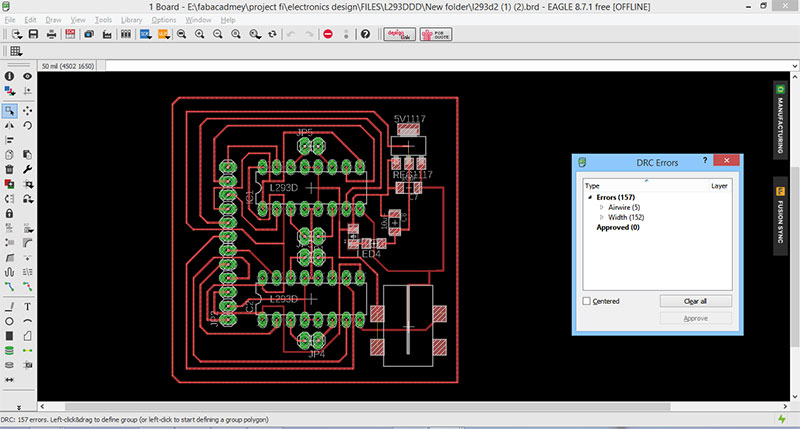This screenshot has height=429, width=800.
Task: Select the Group selection tool
Action: tap(9, 110)
